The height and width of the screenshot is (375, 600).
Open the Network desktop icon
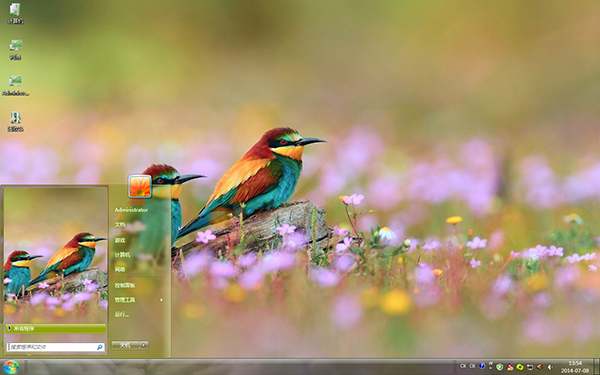click(x=15, y=49)
